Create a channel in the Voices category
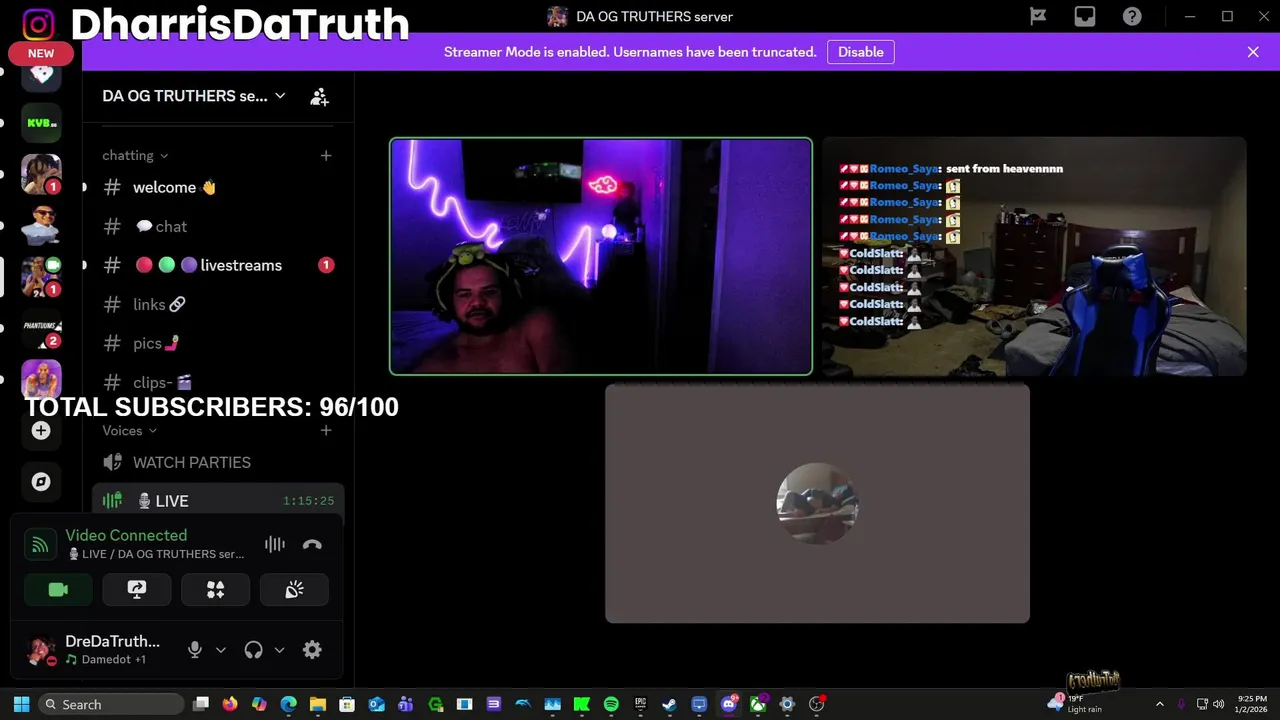The image size is (1280, 720). pos(326,430)
